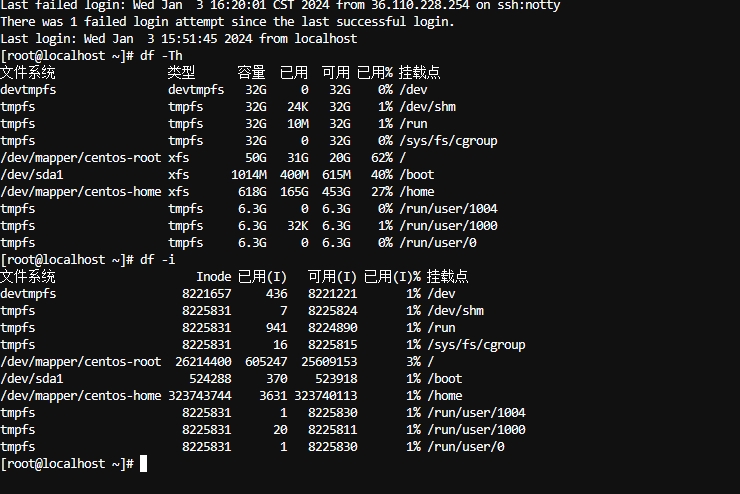The width and height of the screenshot is (740, 494).
Task: Click the 605247 used inodes value
Action: click(266, 361)
